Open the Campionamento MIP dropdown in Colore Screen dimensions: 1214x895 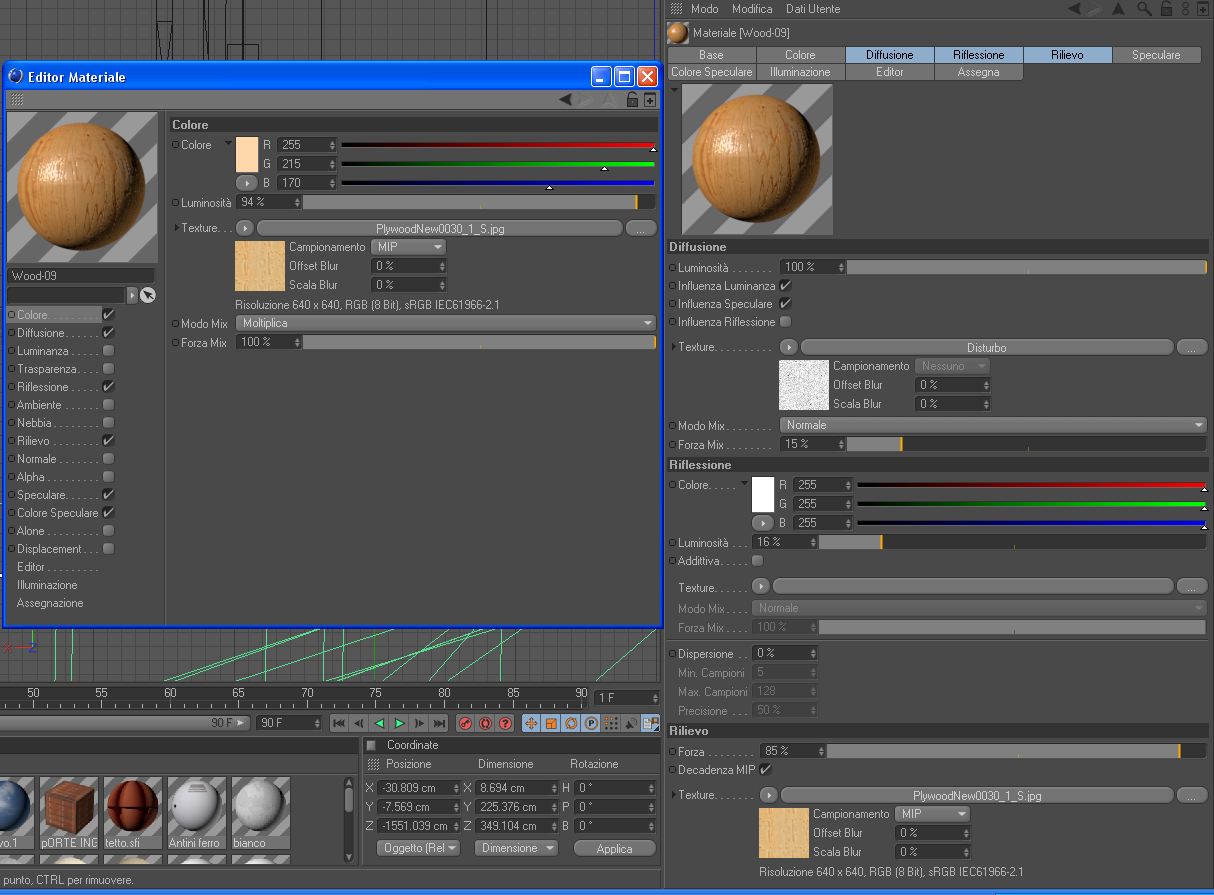(x=408, y=247)
